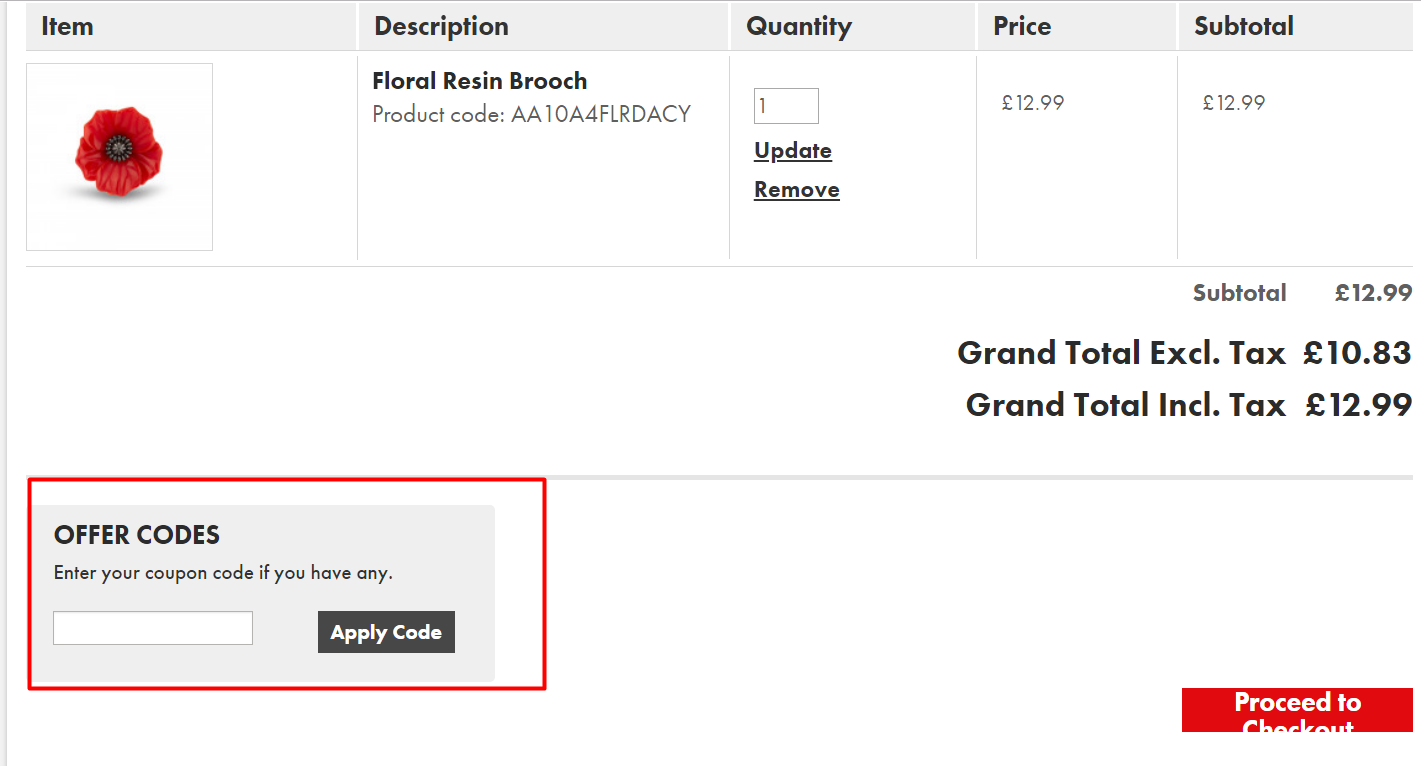Click the Quantity column header
Viewport: 1421px width, 766px height.
tap(799, 26)
